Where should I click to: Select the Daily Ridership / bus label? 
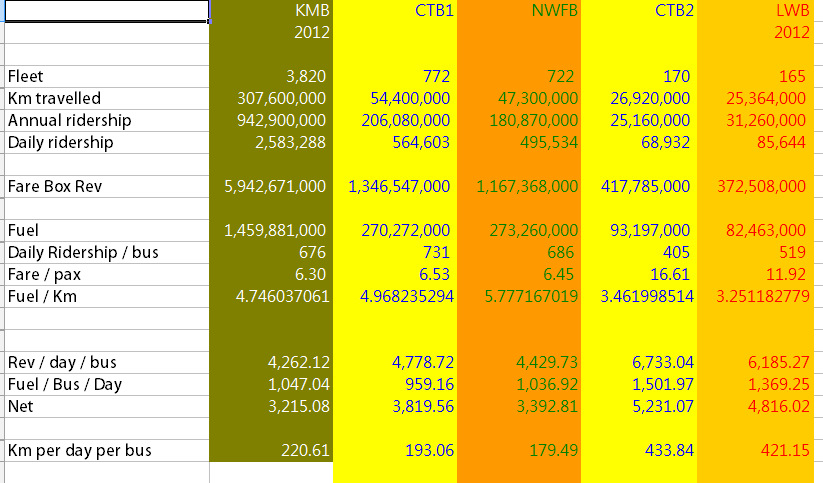point(83,253)
